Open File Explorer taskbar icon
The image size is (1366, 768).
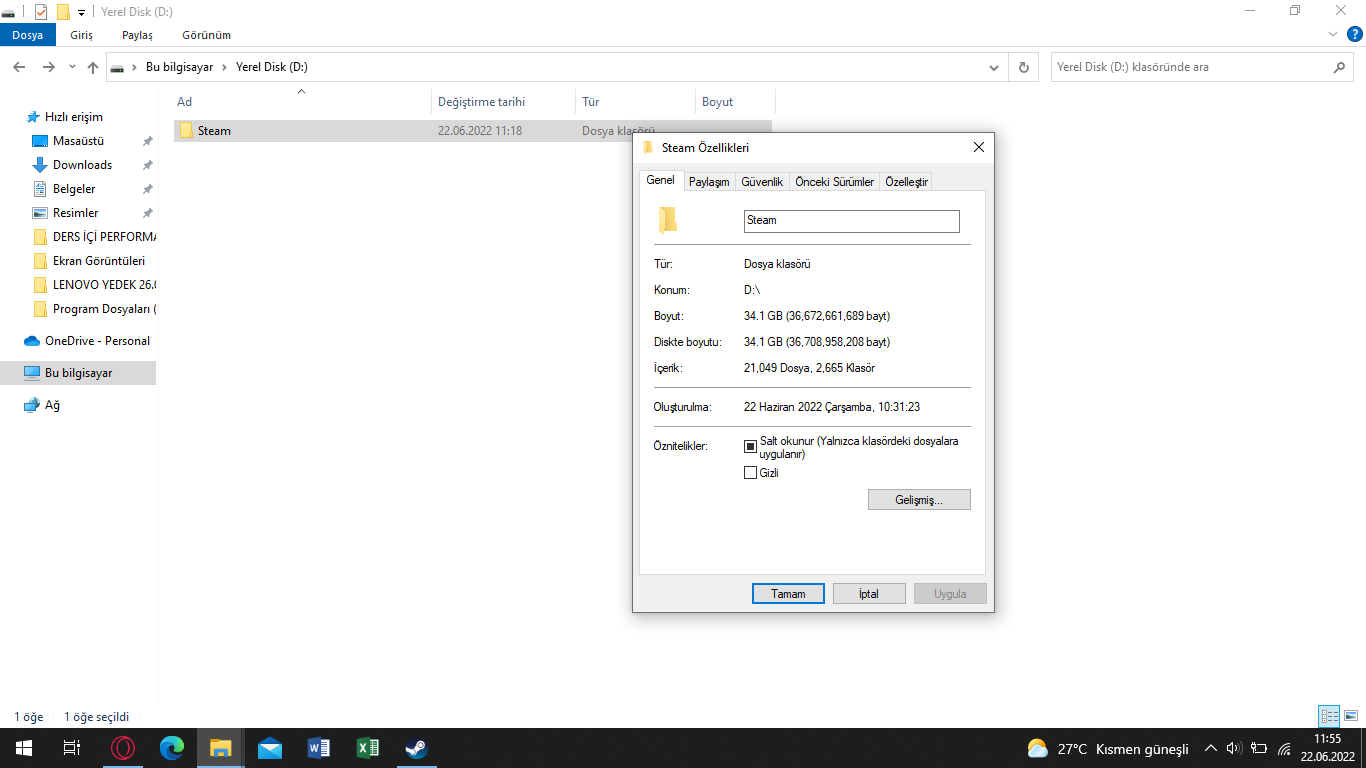pos(221,748)
